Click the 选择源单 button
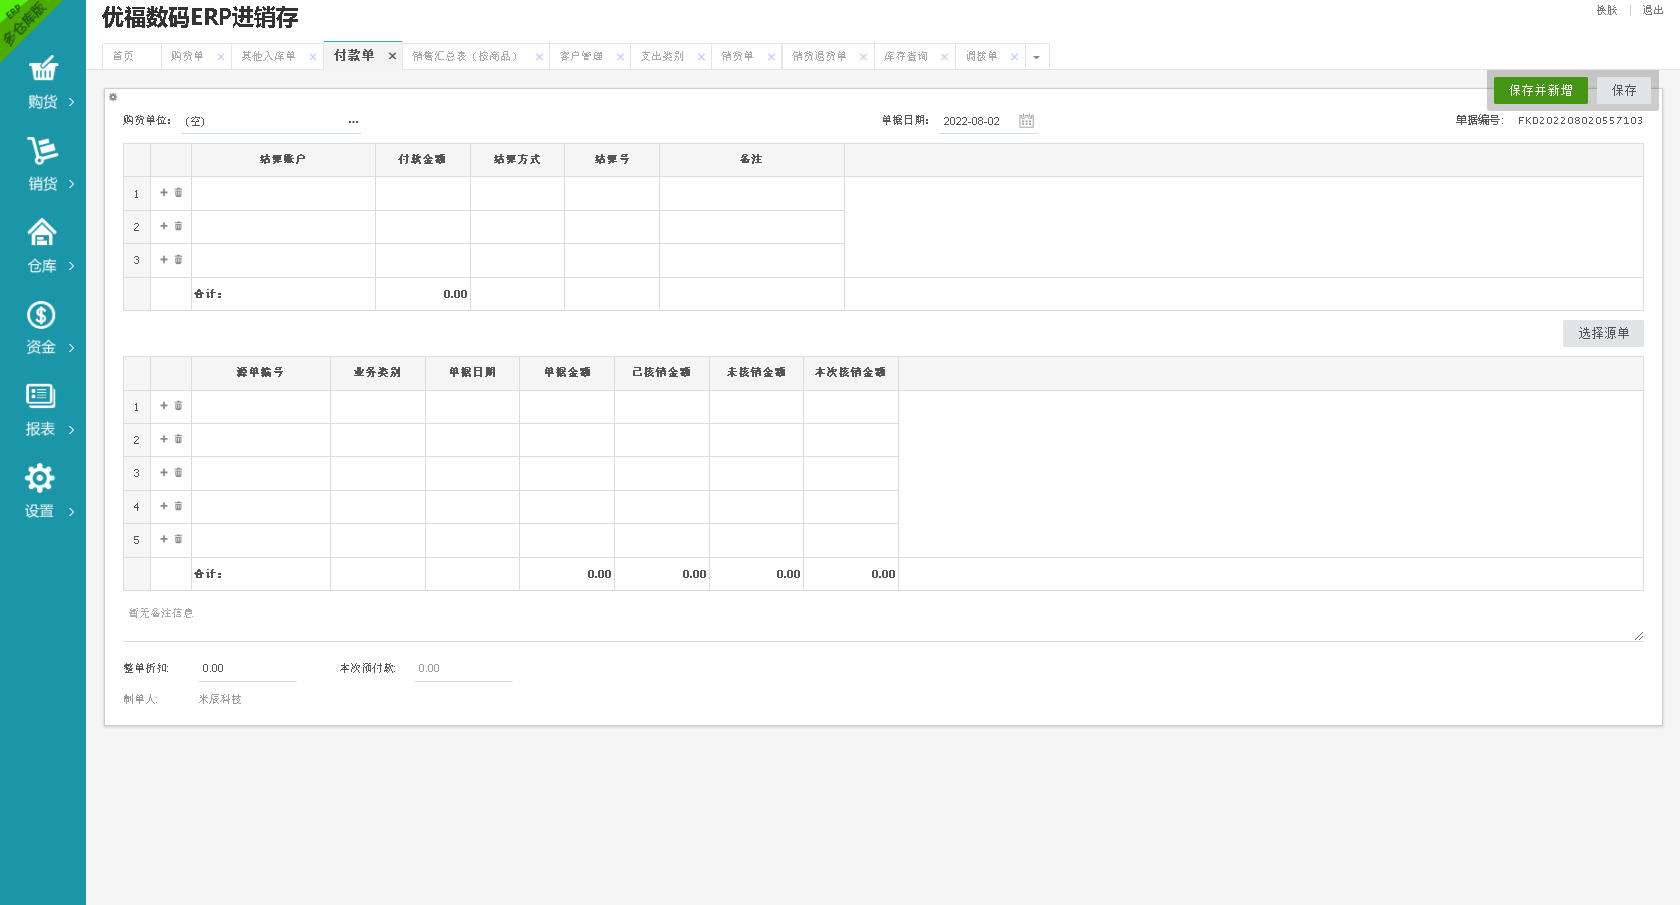Viewport: 1680px width, 905px height. pyautogui.click(x=1602, y=334)
